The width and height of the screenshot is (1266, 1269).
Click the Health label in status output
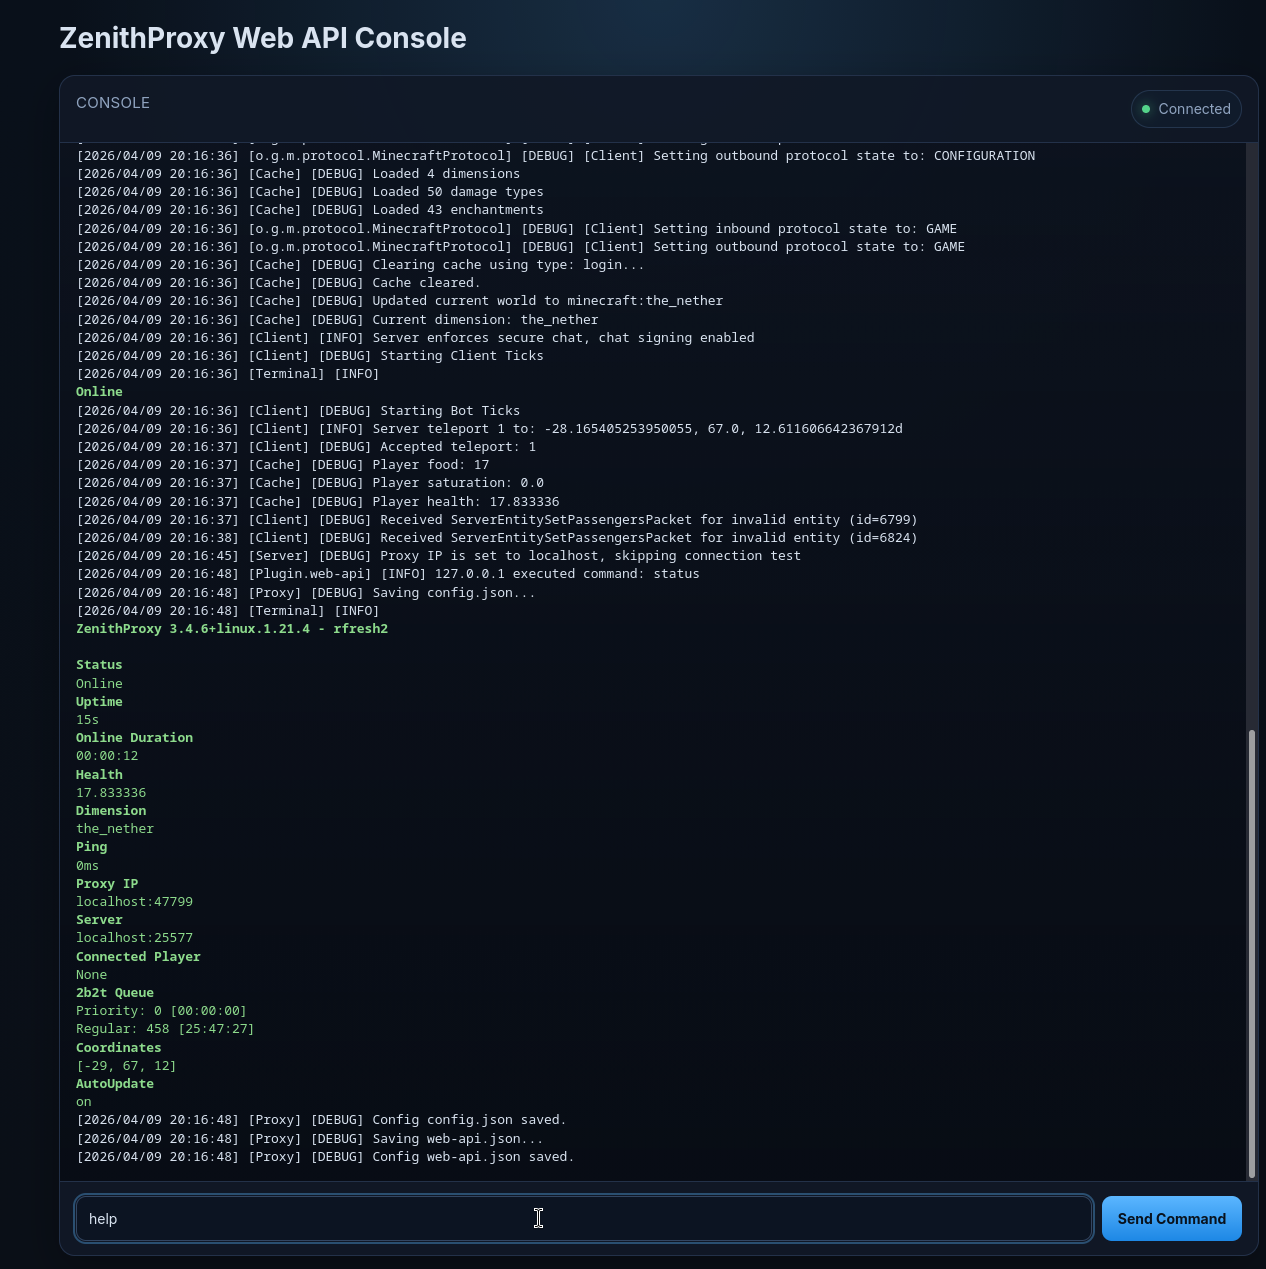click(x=99, y=775)
